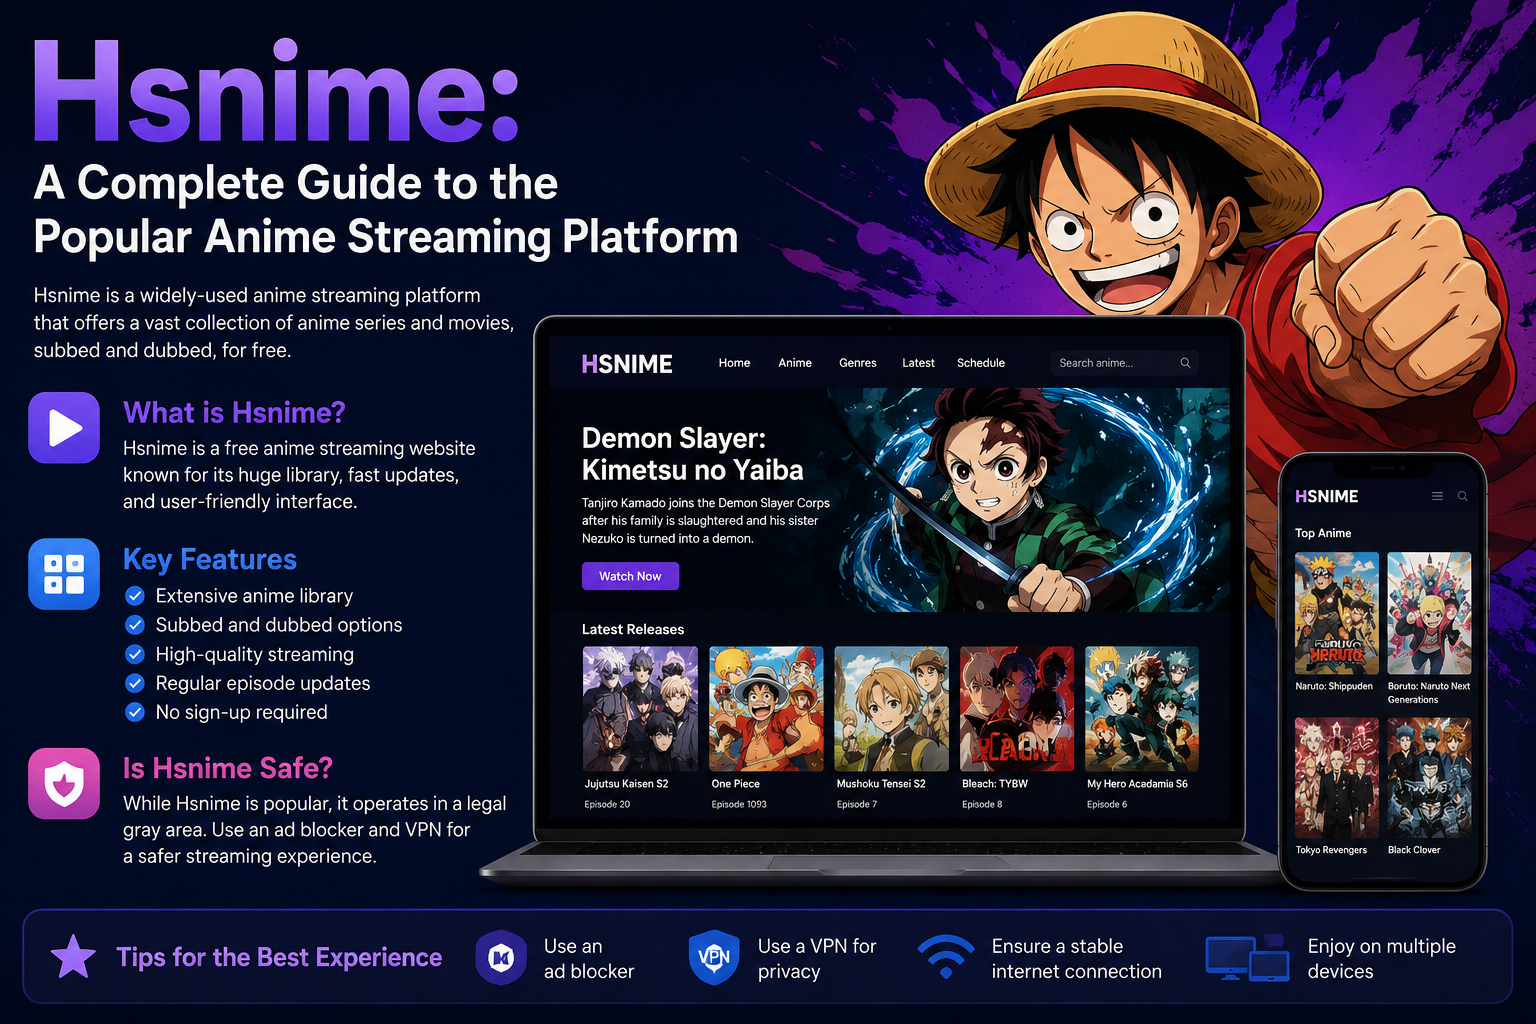Click checkmark next to High-quality streaming

tap(135, 654)
